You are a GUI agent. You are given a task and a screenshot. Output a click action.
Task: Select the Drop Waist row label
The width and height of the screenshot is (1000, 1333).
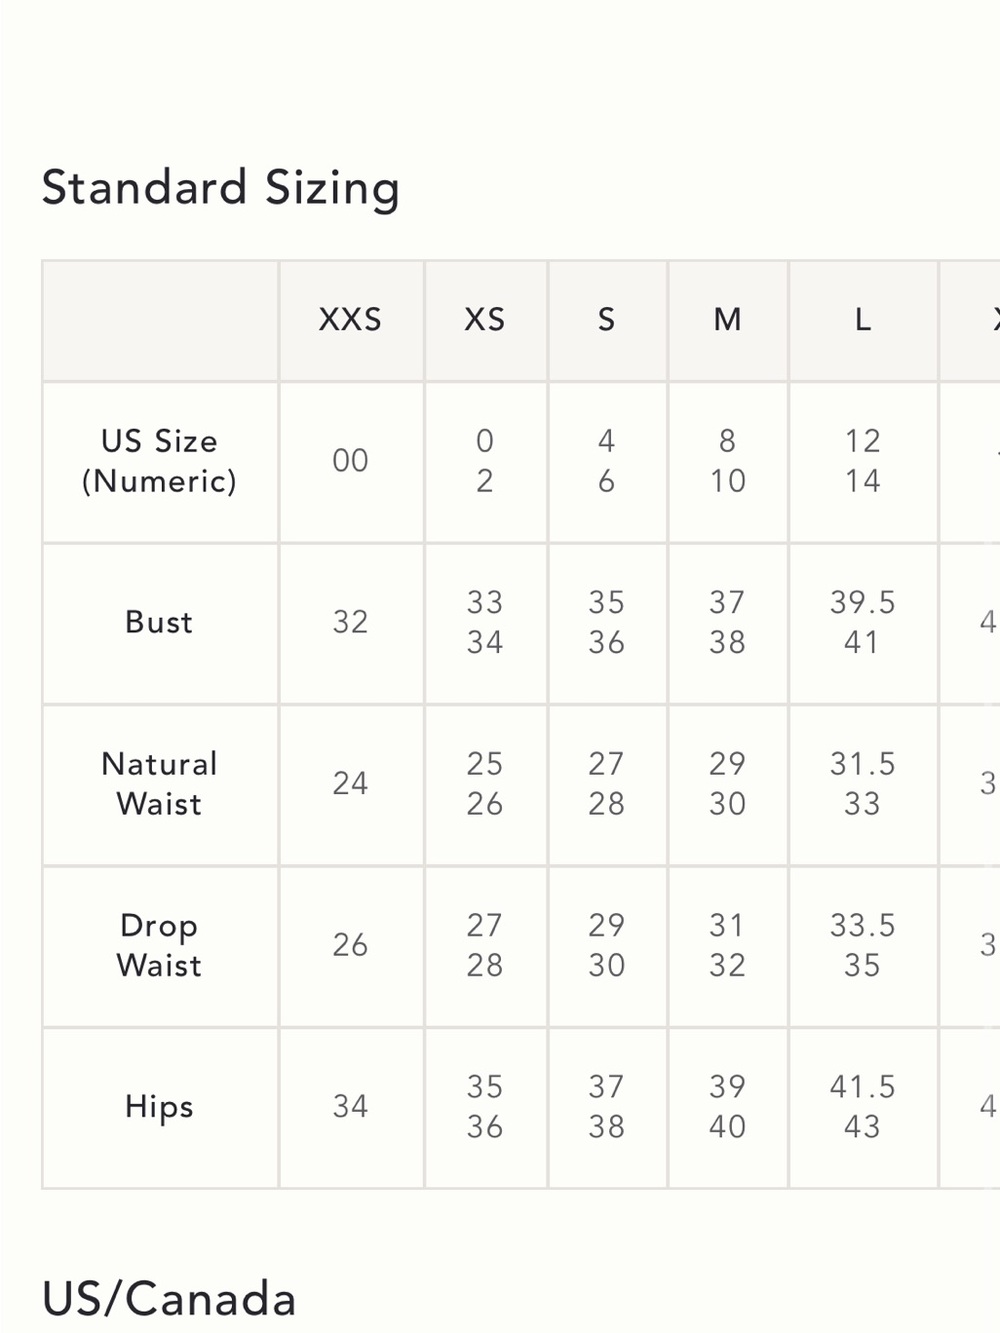[x=160, y=945]
